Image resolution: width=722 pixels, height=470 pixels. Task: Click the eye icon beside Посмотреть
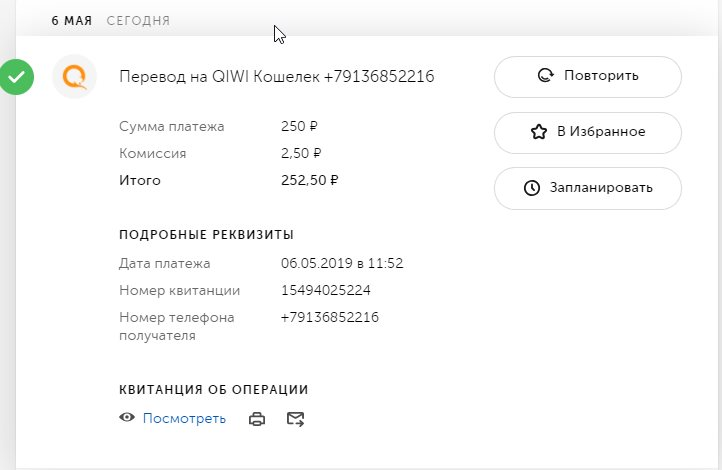[x=127, y=418]
